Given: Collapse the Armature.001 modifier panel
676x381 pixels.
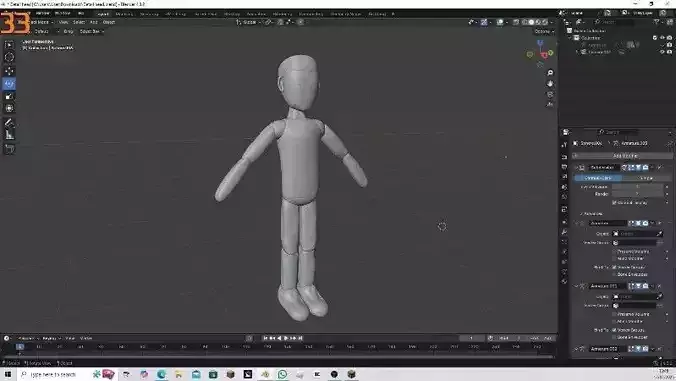Looking at the screenshot, I should coord(576,286).
